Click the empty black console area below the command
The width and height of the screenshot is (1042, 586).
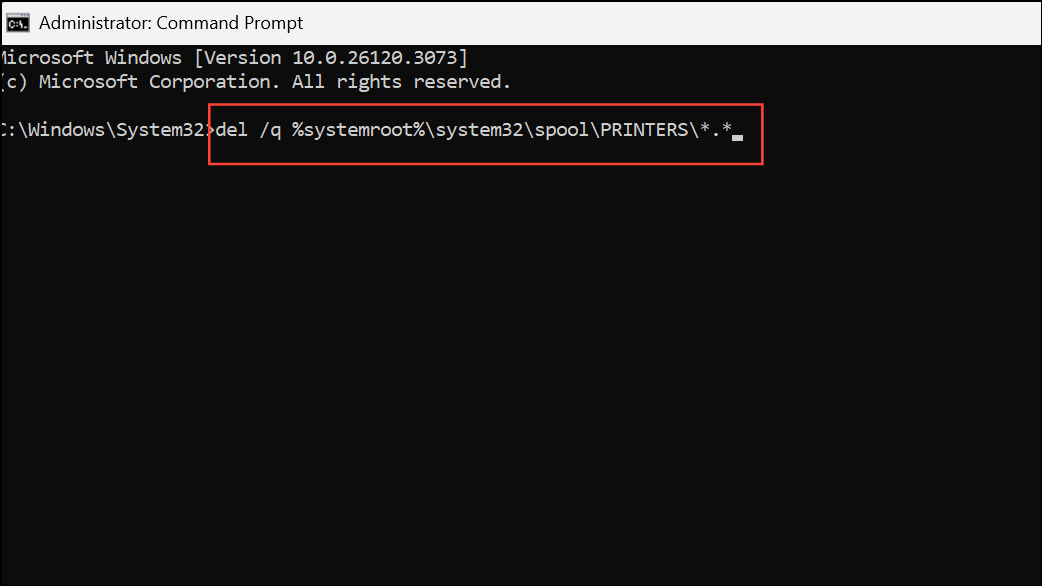(520, 380)
